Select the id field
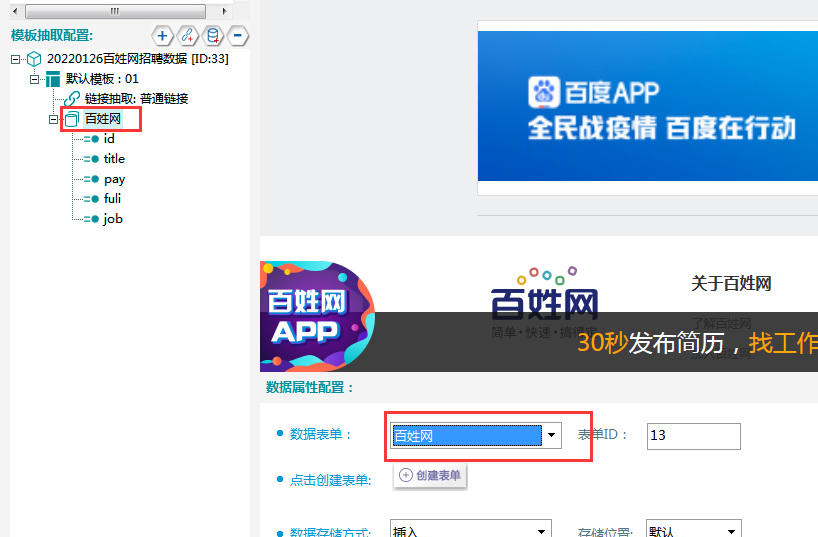 click(x=109, y=139)
